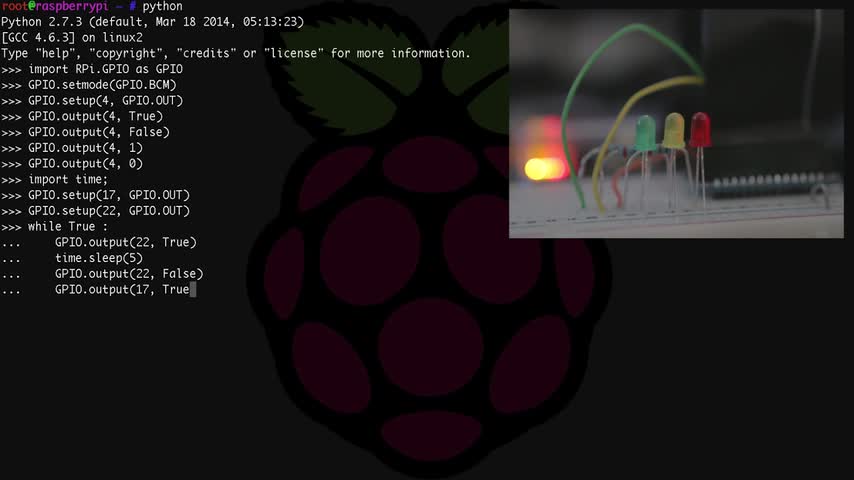
Task: Click the 'GPIO.setup(17, GPIO.OUT)' line
Action: (109, 195)
